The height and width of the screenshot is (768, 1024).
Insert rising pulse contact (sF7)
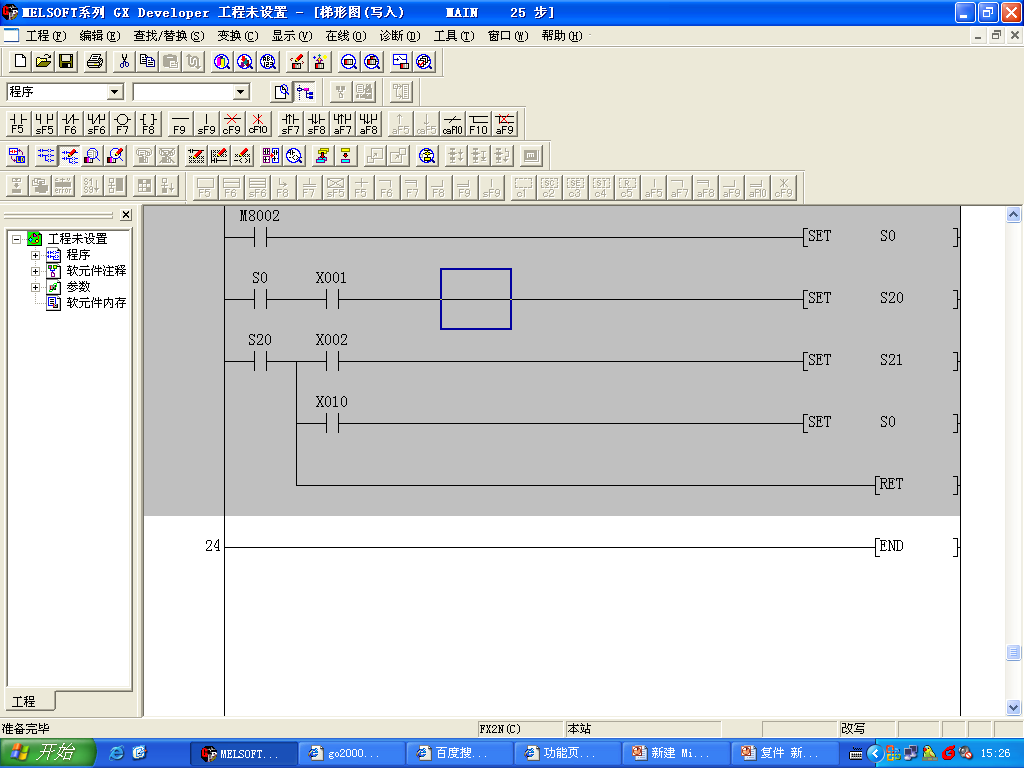click(290, 123)
